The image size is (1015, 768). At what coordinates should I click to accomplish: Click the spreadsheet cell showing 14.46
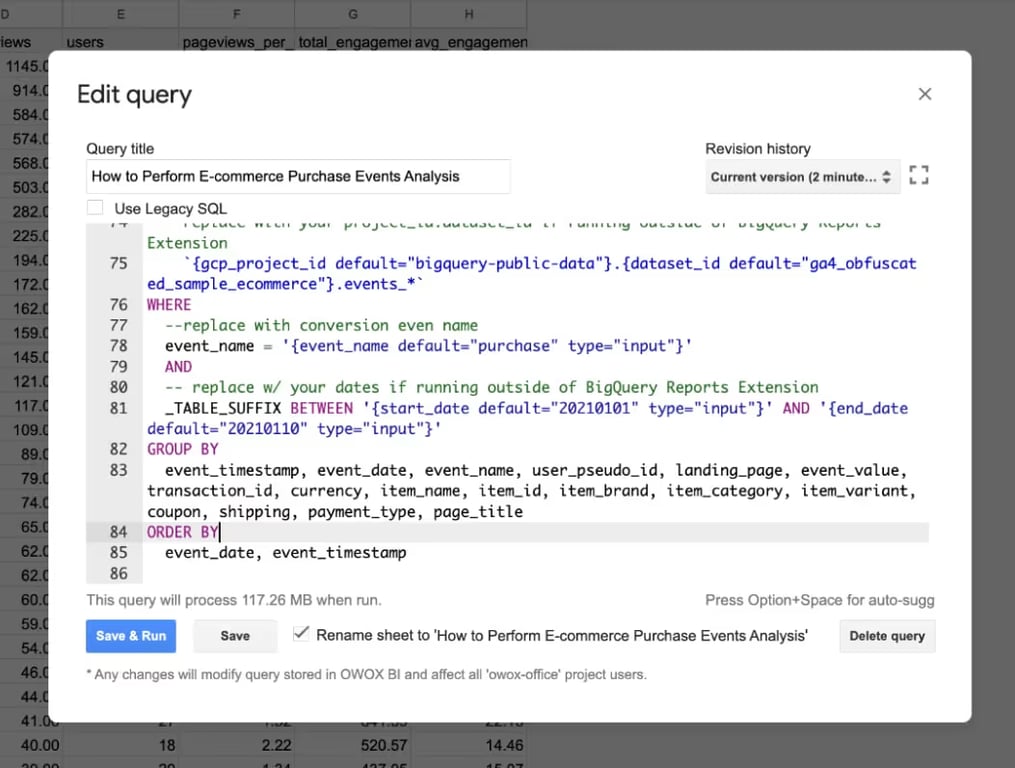(469, 745)
